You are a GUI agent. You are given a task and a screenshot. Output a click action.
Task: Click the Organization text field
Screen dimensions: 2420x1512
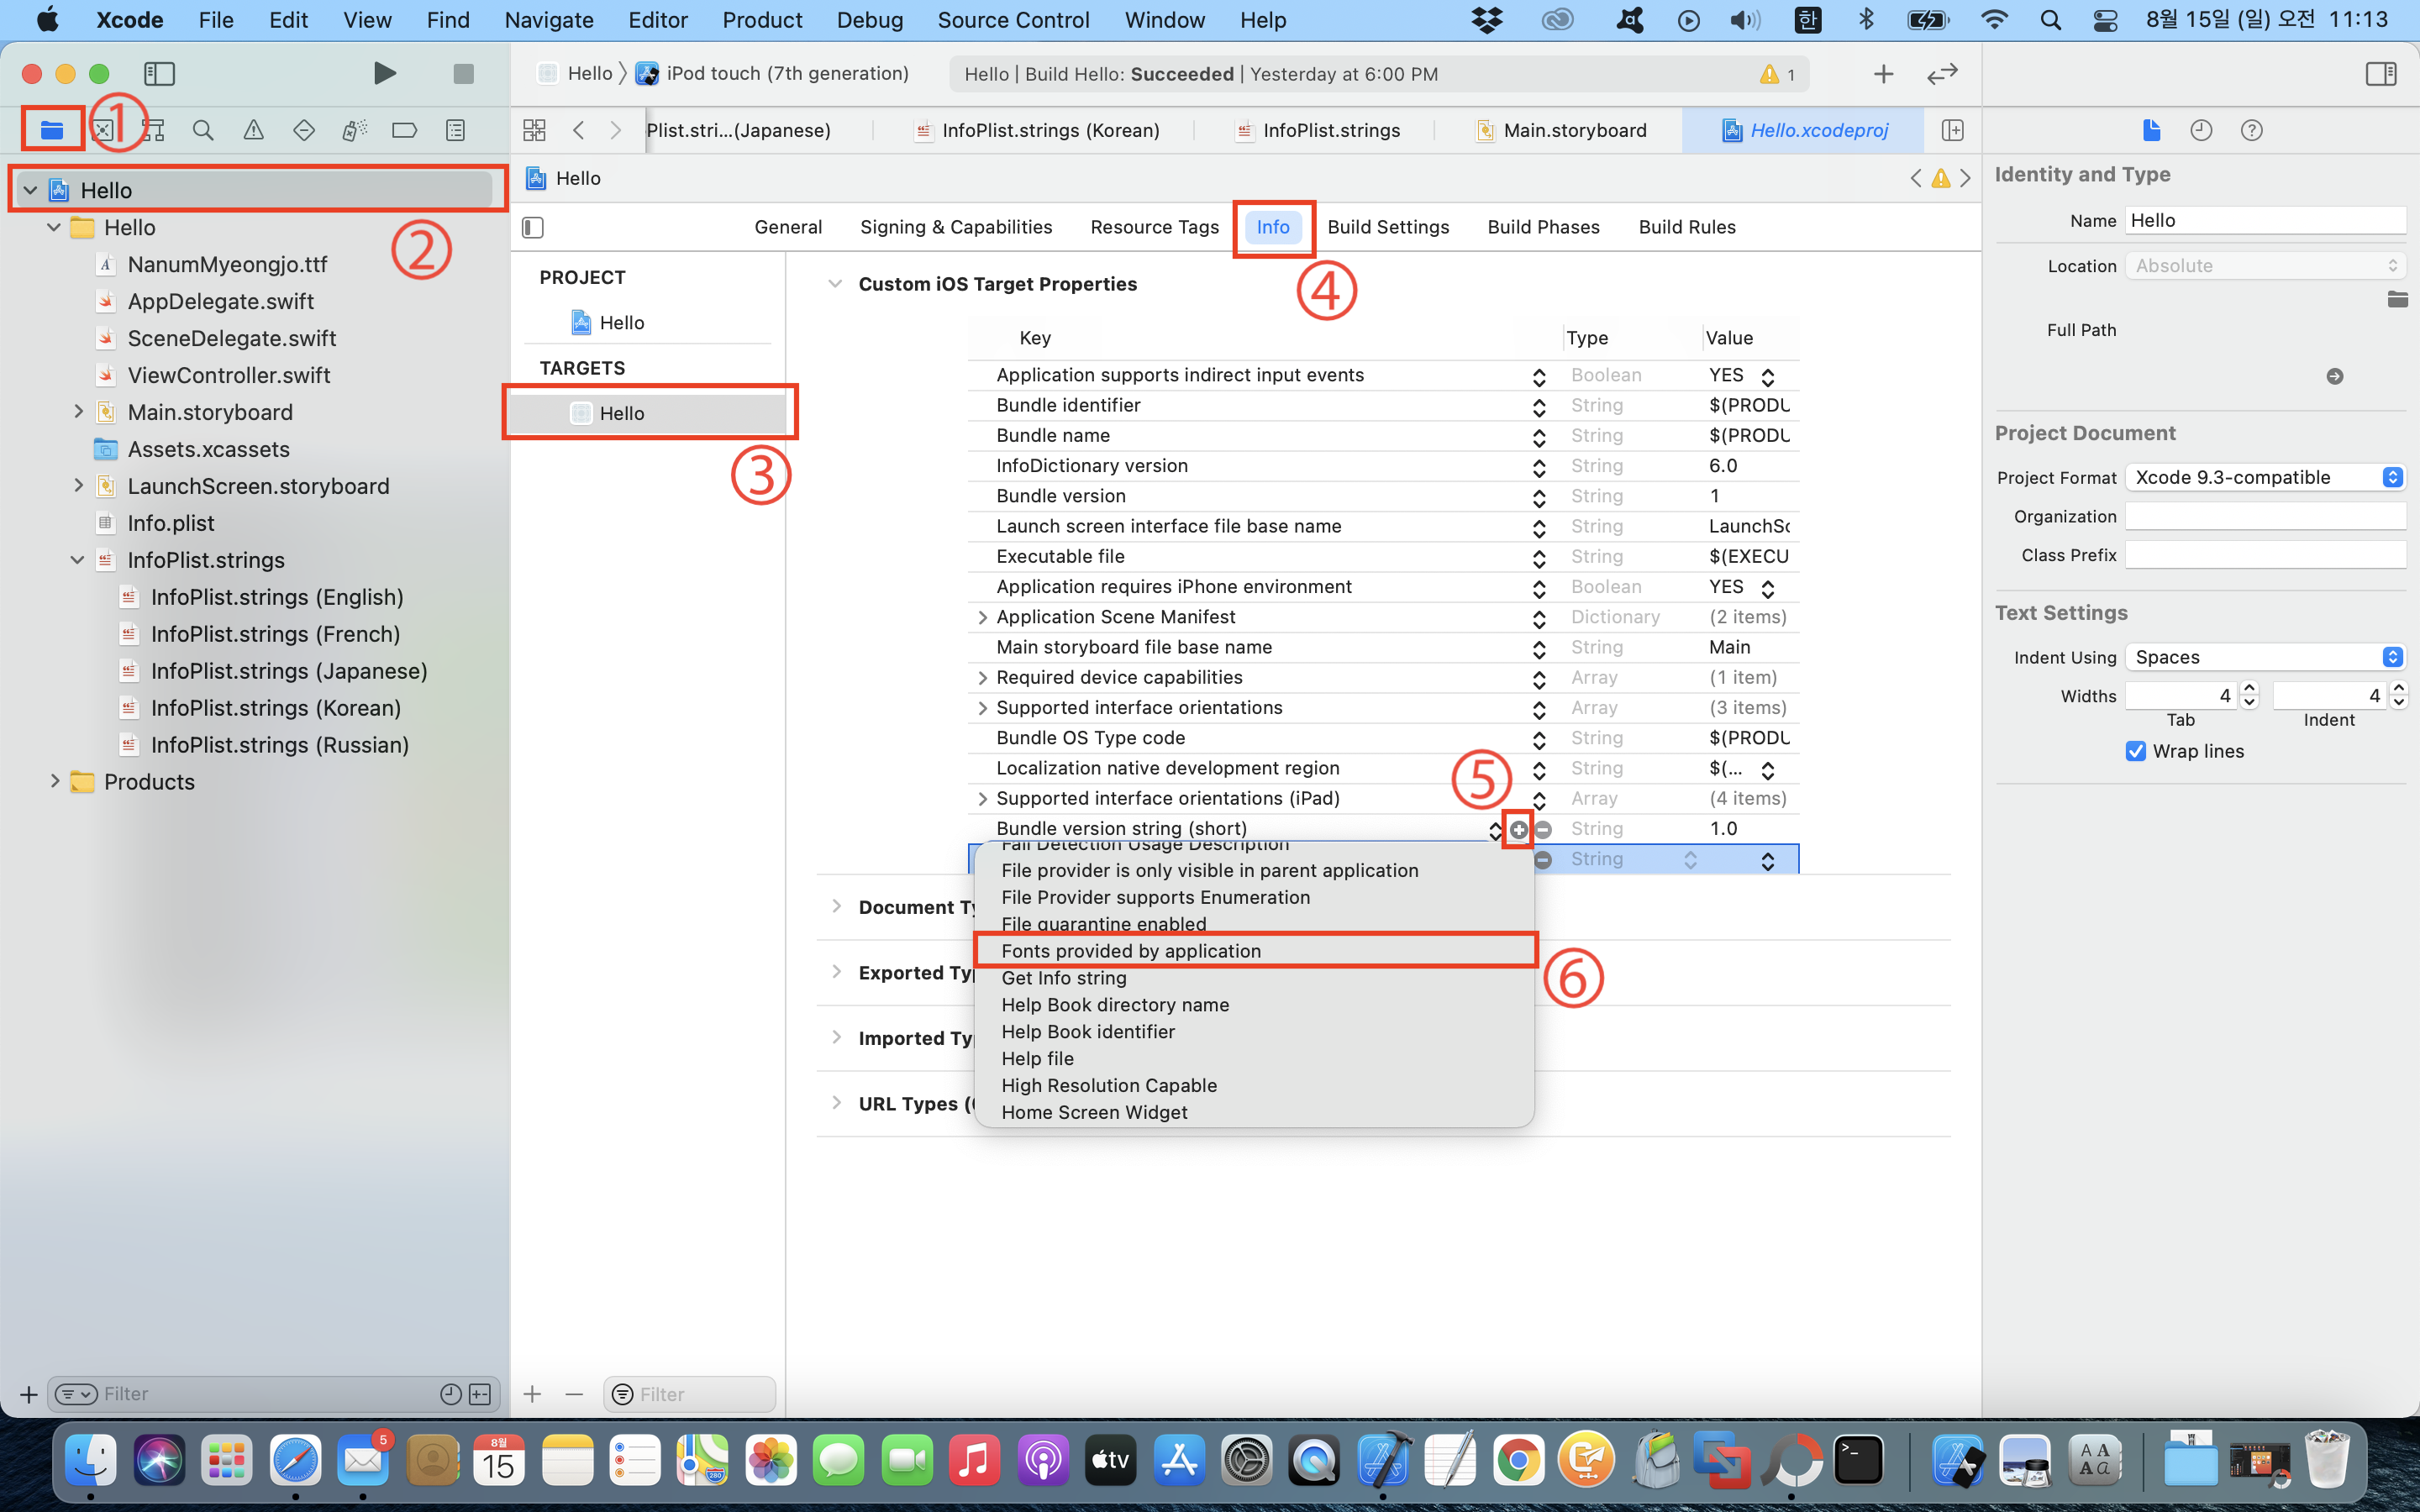pyautogui.click(x=2264, y=516)
